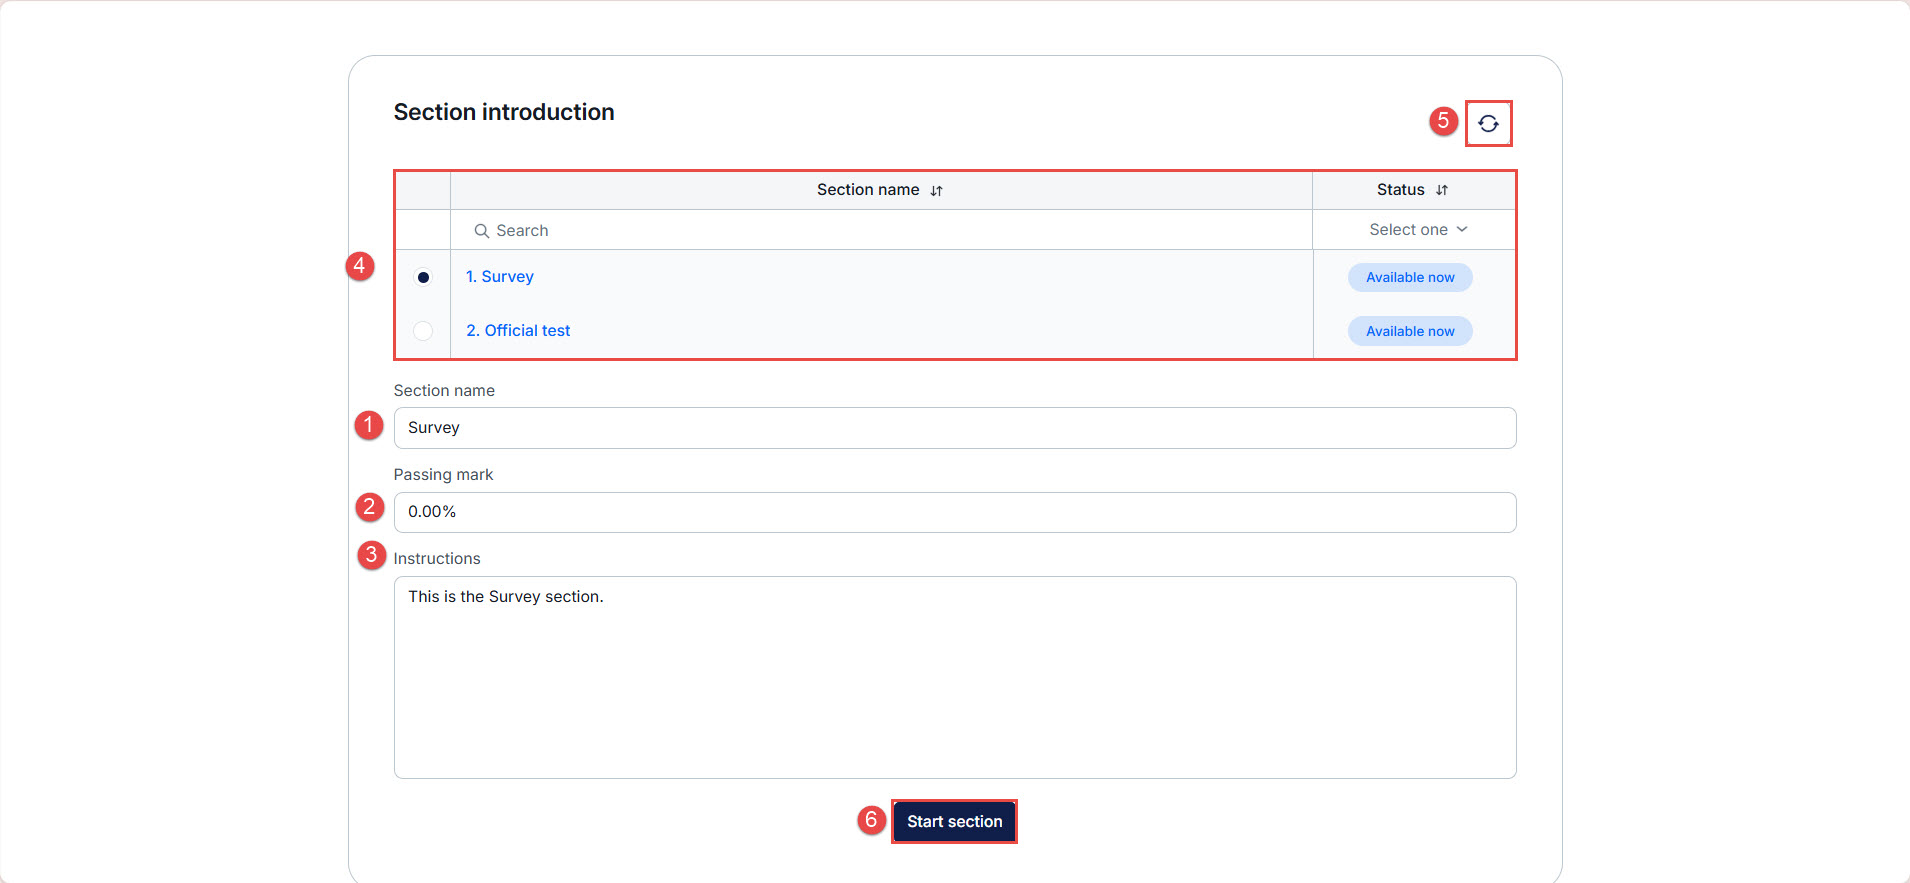Click the Available now badge for Official test
Screen dimensions: 1910x883
(x=1410, y=332)
